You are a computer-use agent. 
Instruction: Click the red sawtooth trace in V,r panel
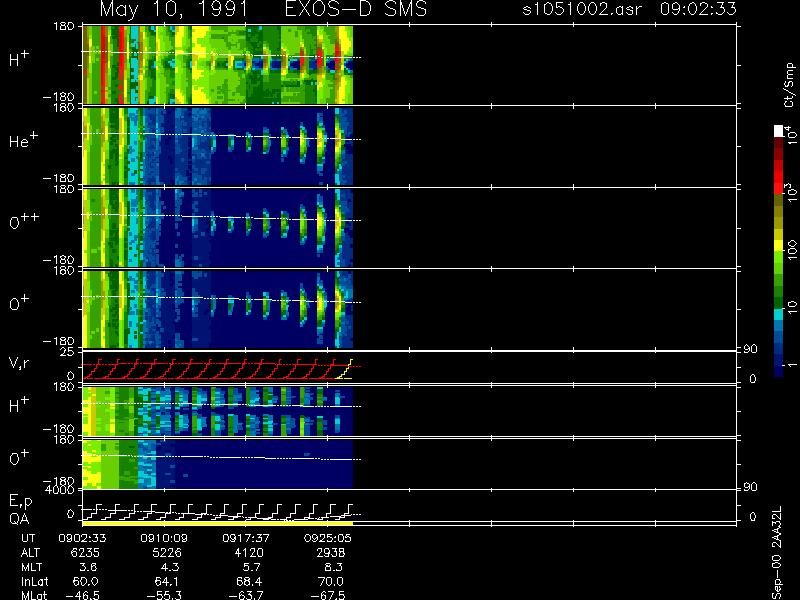[208, 369]
